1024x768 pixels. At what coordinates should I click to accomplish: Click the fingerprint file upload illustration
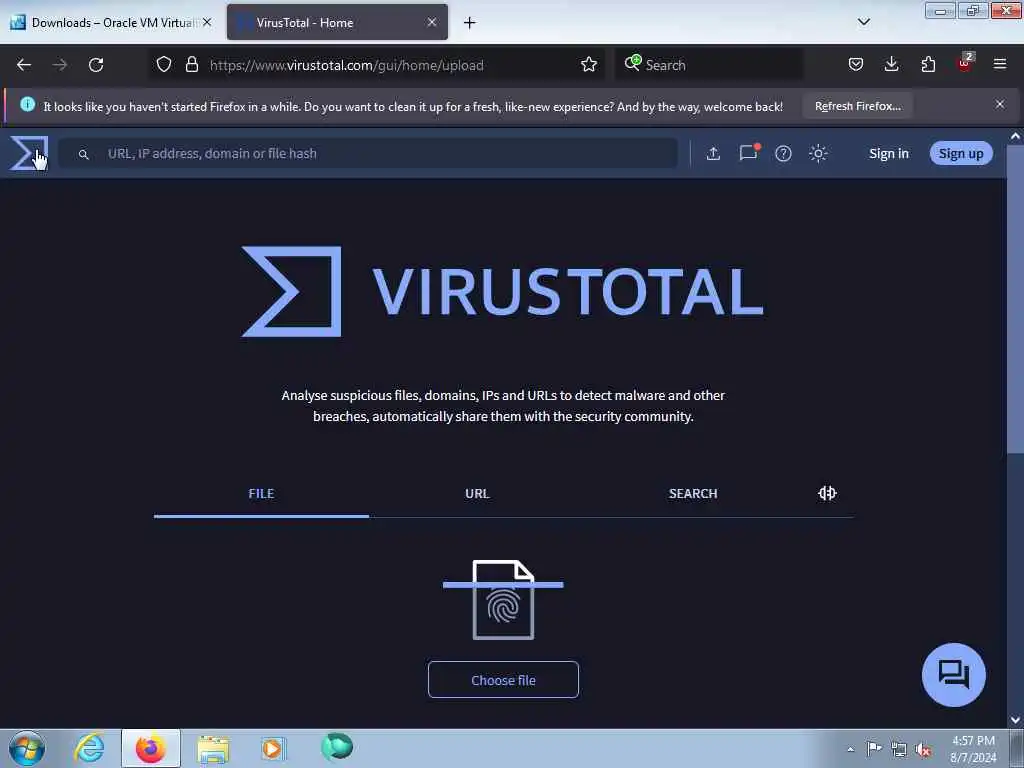click(x=503, y=600)
